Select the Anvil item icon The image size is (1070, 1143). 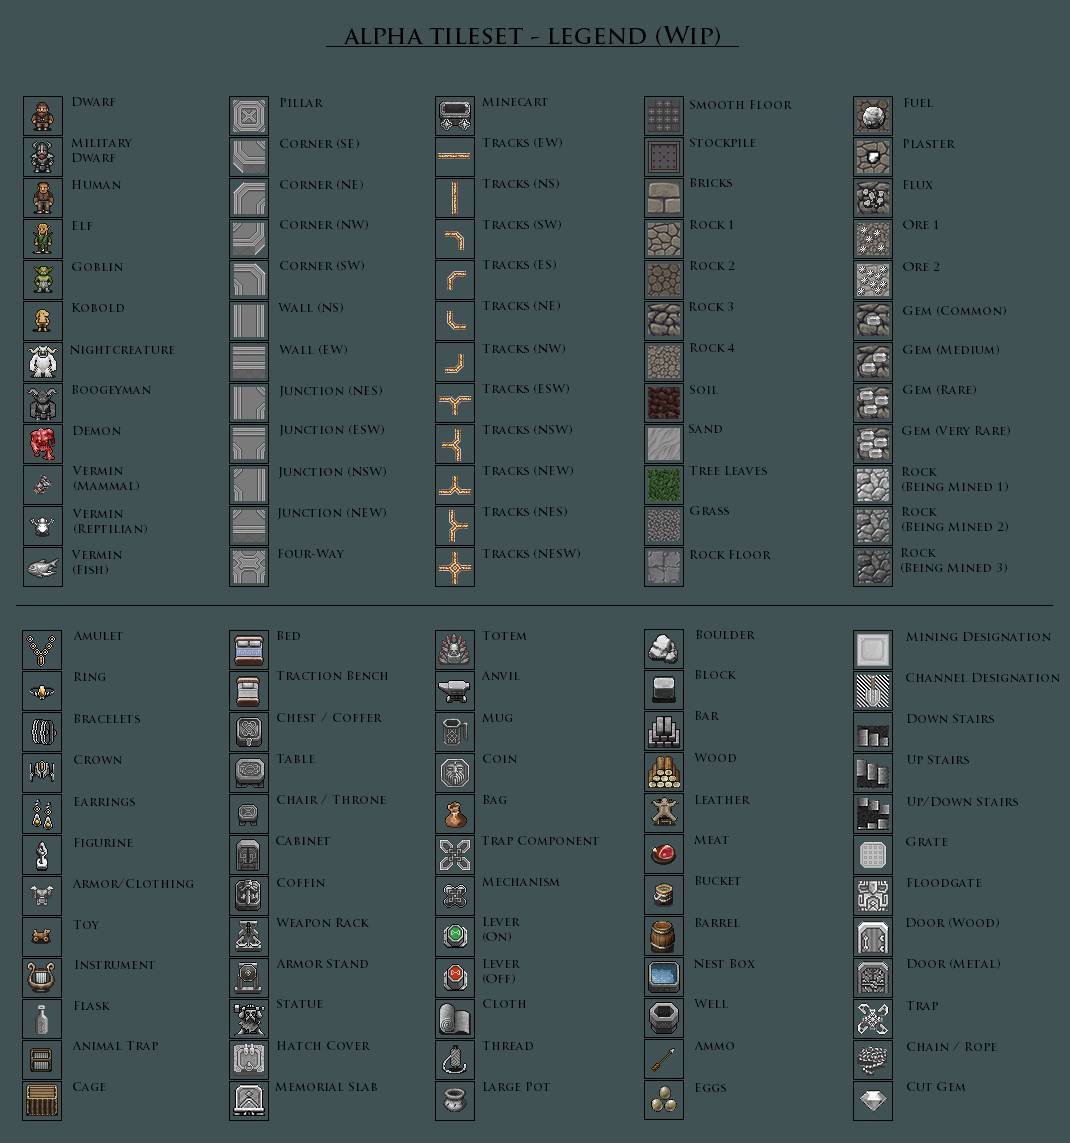455,691
